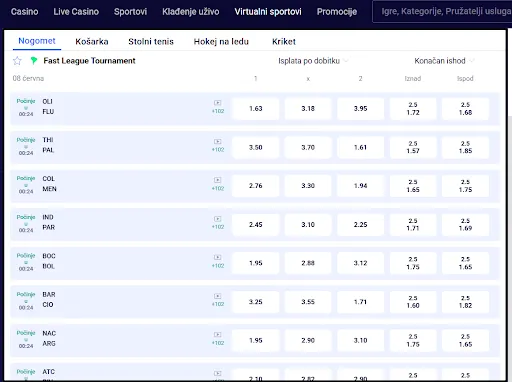Image resolution: width=512 pixels, height=382 pixels.
Task: Select under 2.5 at 1.68 for OLI-FLU
Action: pos(465,109)
